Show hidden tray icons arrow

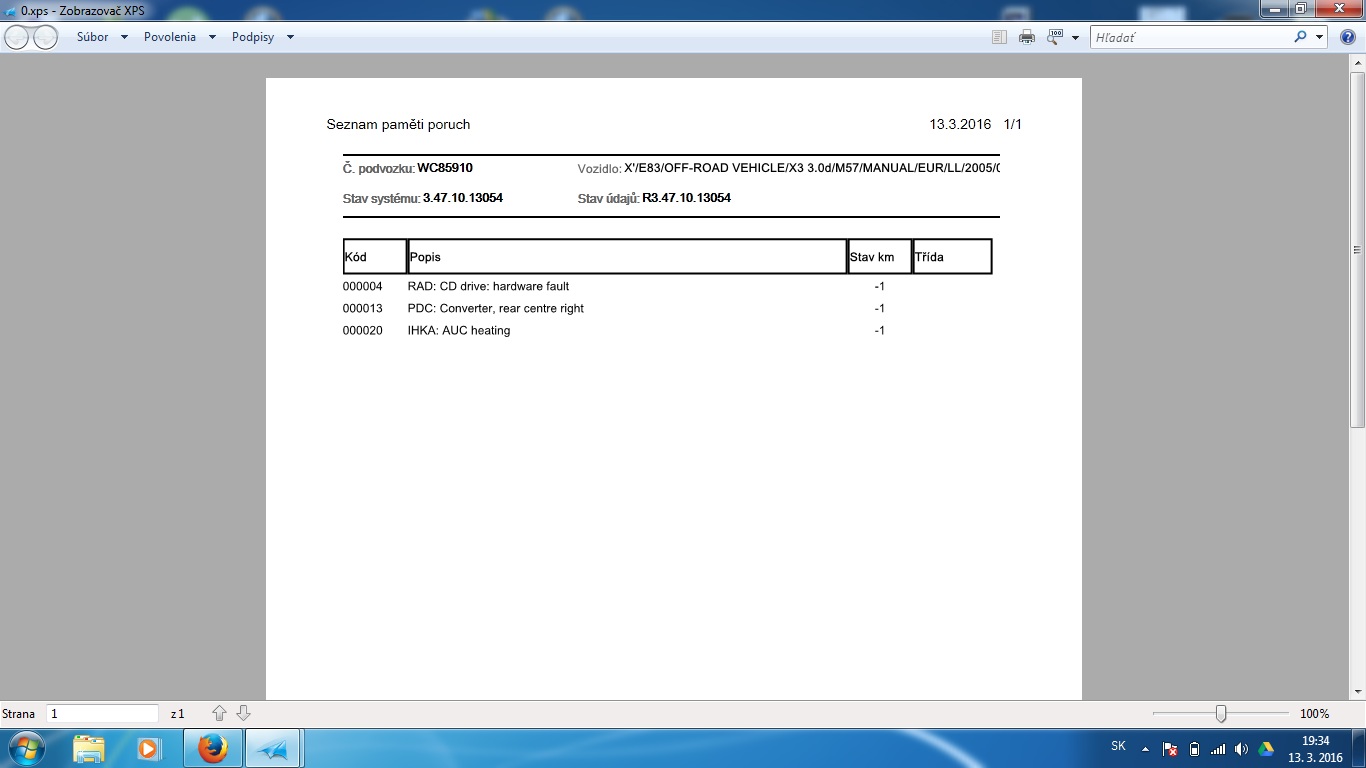coord(1145,749)
